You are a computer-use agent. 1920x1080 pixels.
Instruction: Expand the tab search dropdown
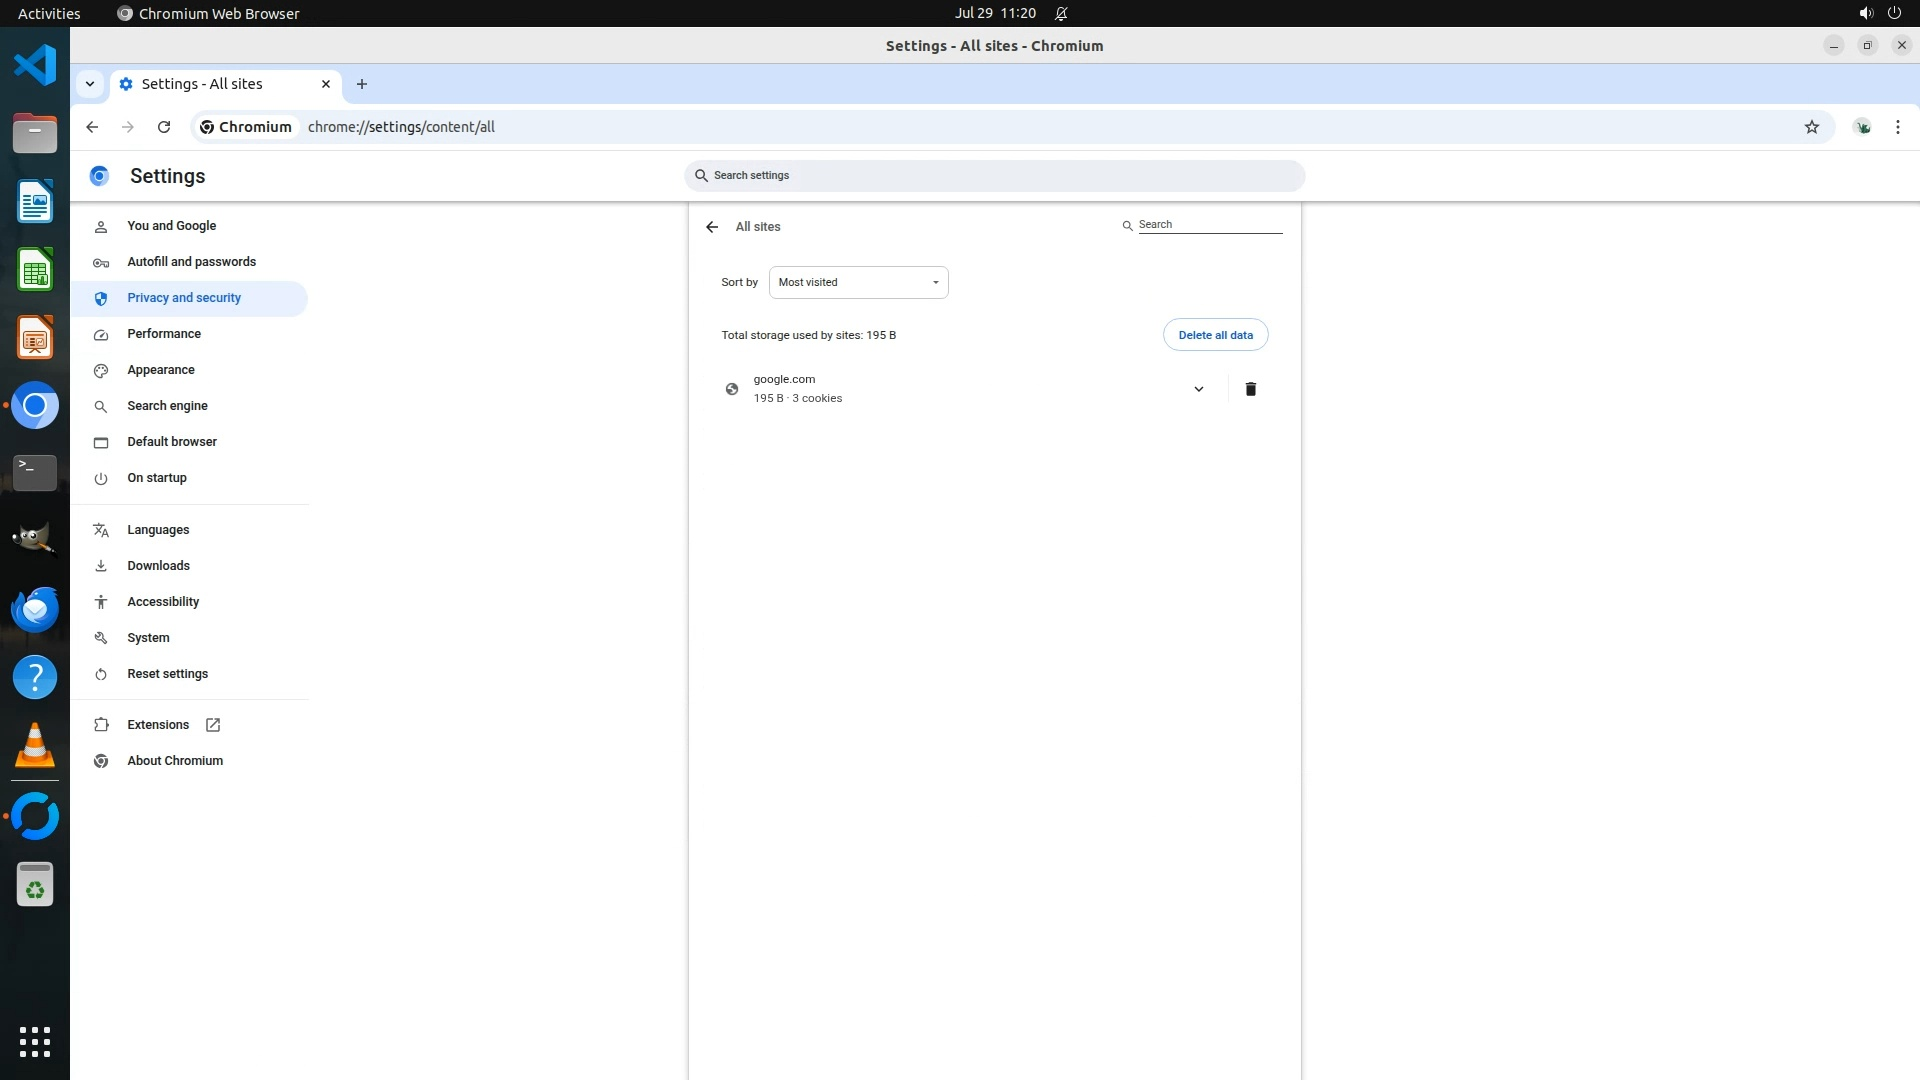coord(90,84)
